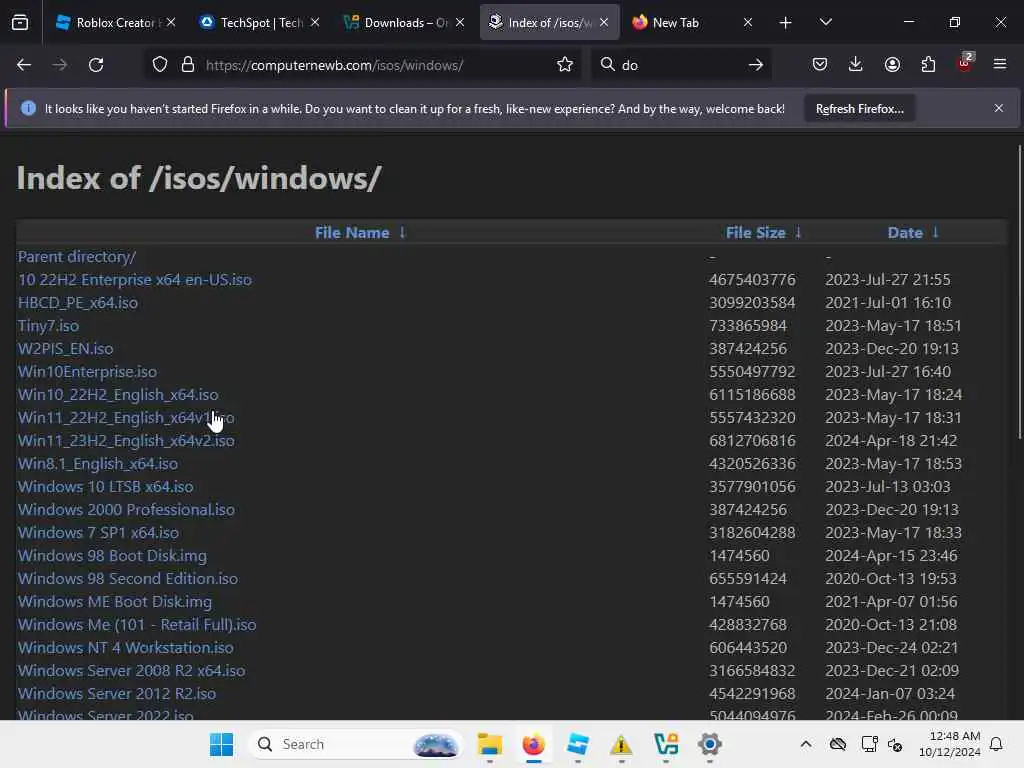Download Windows ME Boot Disk.img
The height and width of the screenshot is (768, 1024).
pyautogui.click(x=115, y=601)
